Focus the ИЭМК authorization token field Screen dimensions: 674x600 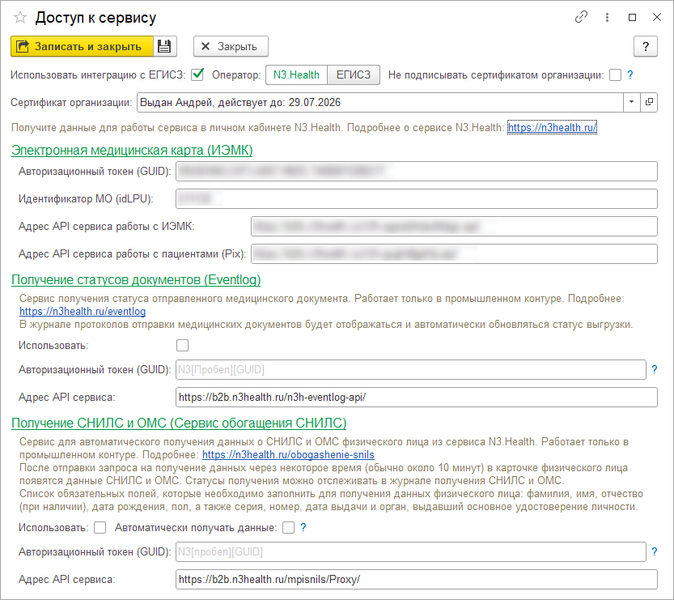click(417, 171)
